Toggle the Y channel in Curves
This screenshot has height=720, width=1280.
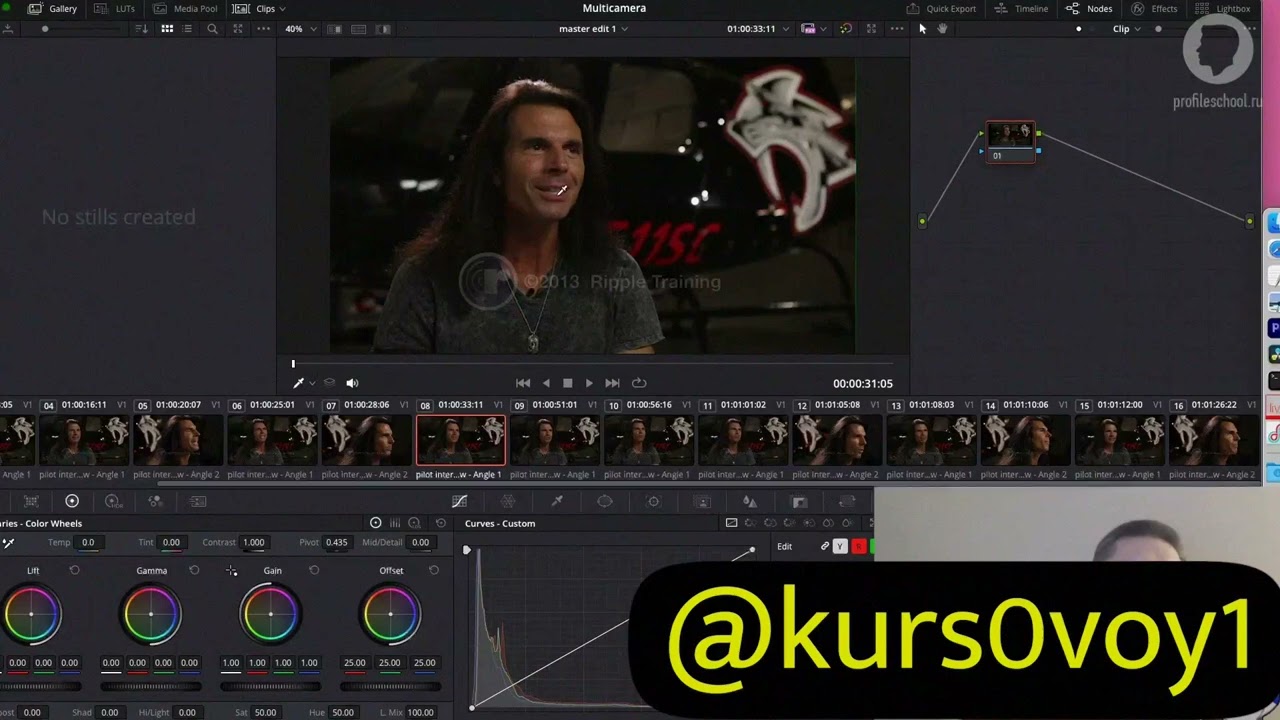click(x=840, y=546)
